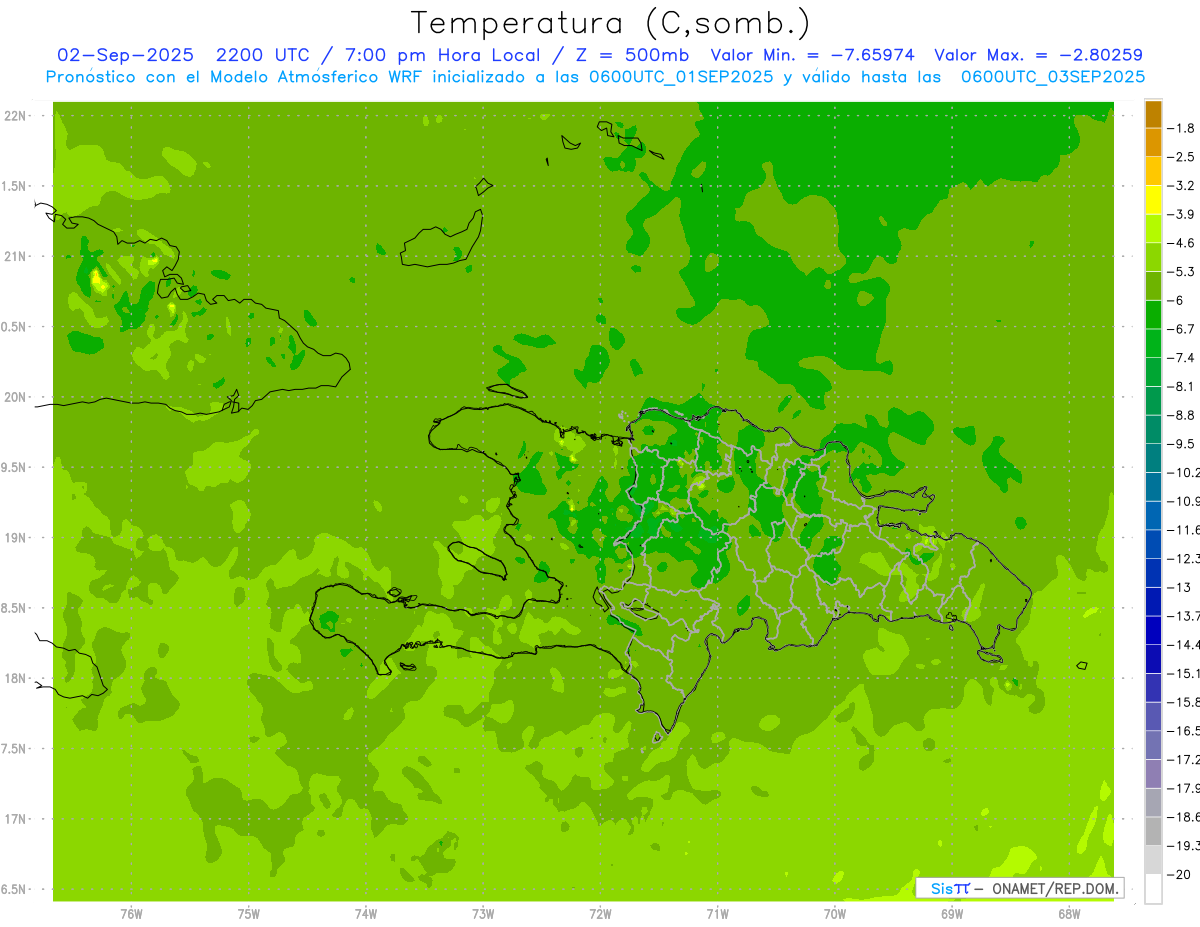The width and height of the screenshot is (1200, 927).
Task: Click the '0.5N' latitude axis label
Action: click(14, 327)
